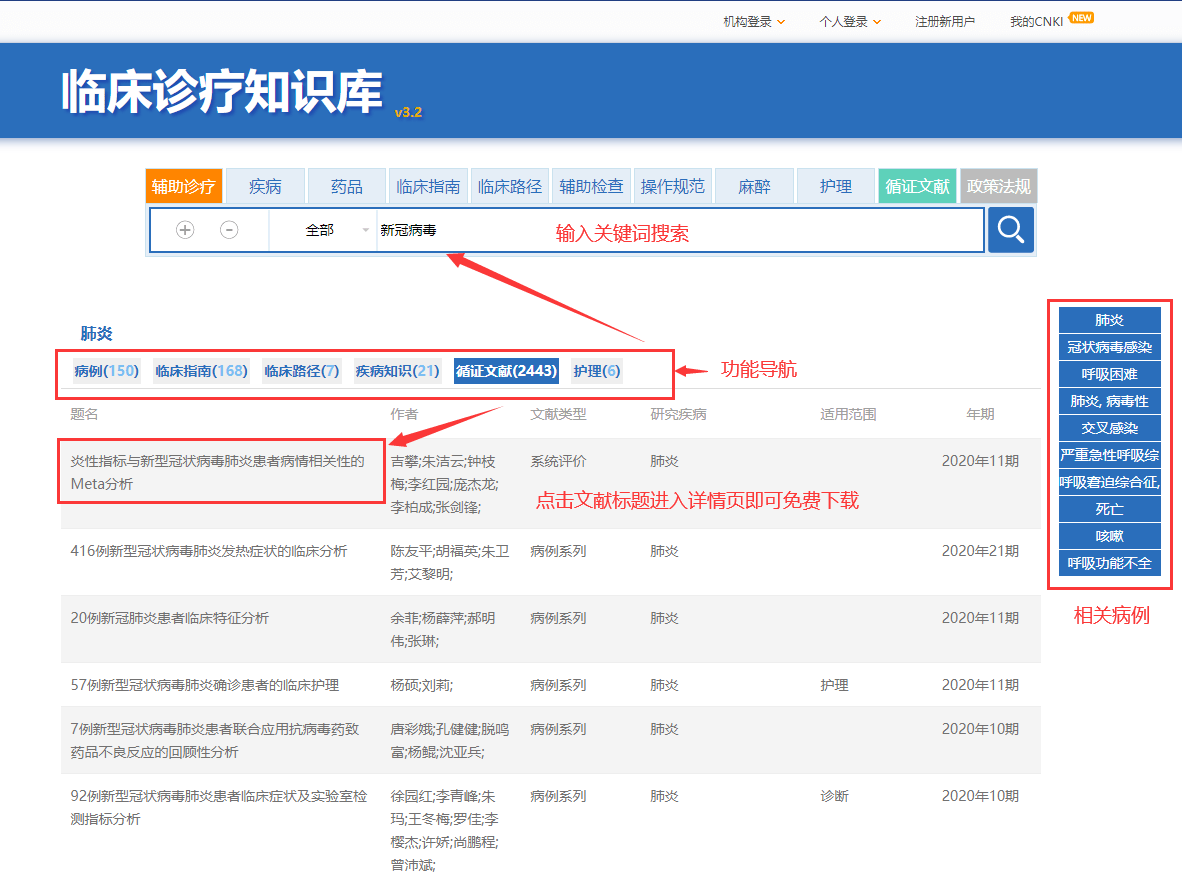Screen dimensions: 1182x883
Task: Click the magnifier search button
Action: pyautogui.click(x=1010, y=230)
